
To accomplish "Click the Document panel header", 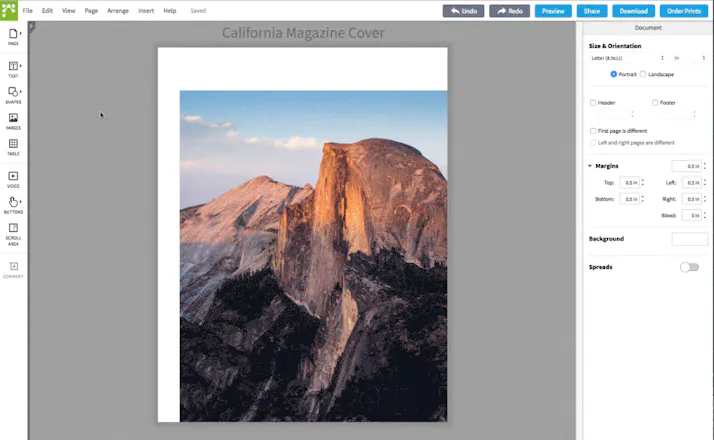I will 648,28.
